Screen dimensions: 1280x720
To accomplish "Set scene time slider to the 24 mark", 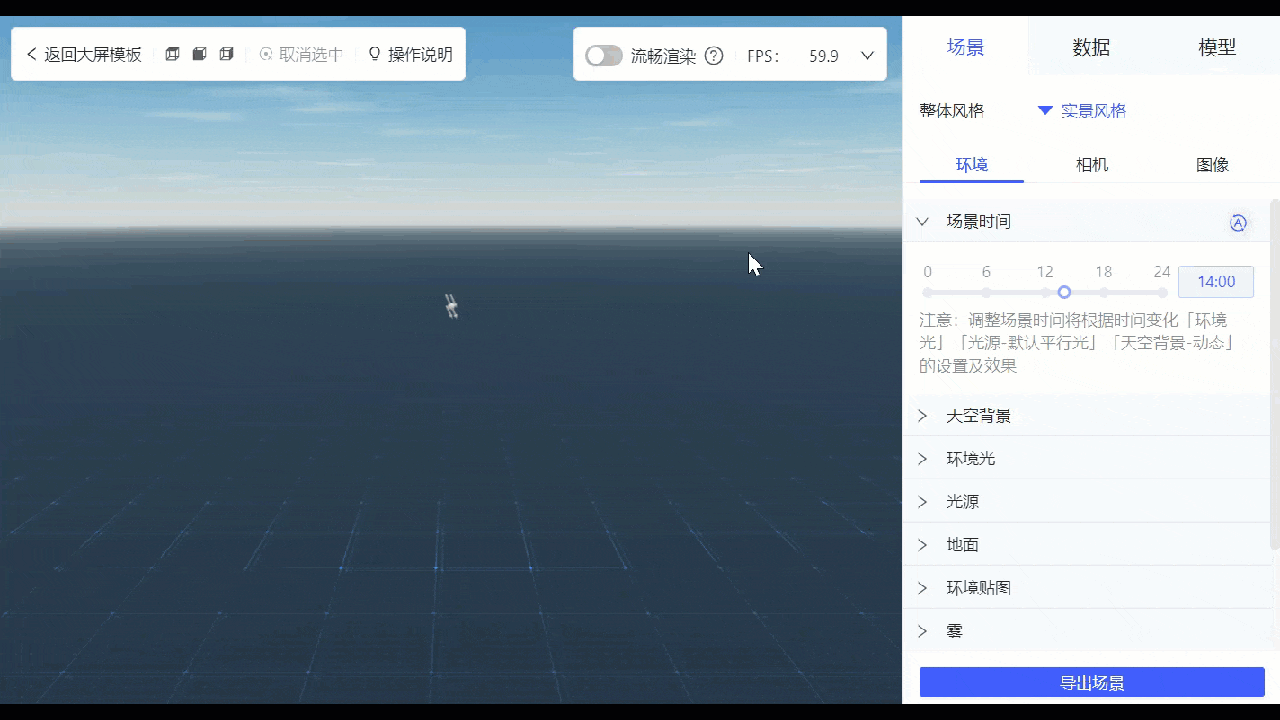I will pyautogui.click(x=1162, y=292).
